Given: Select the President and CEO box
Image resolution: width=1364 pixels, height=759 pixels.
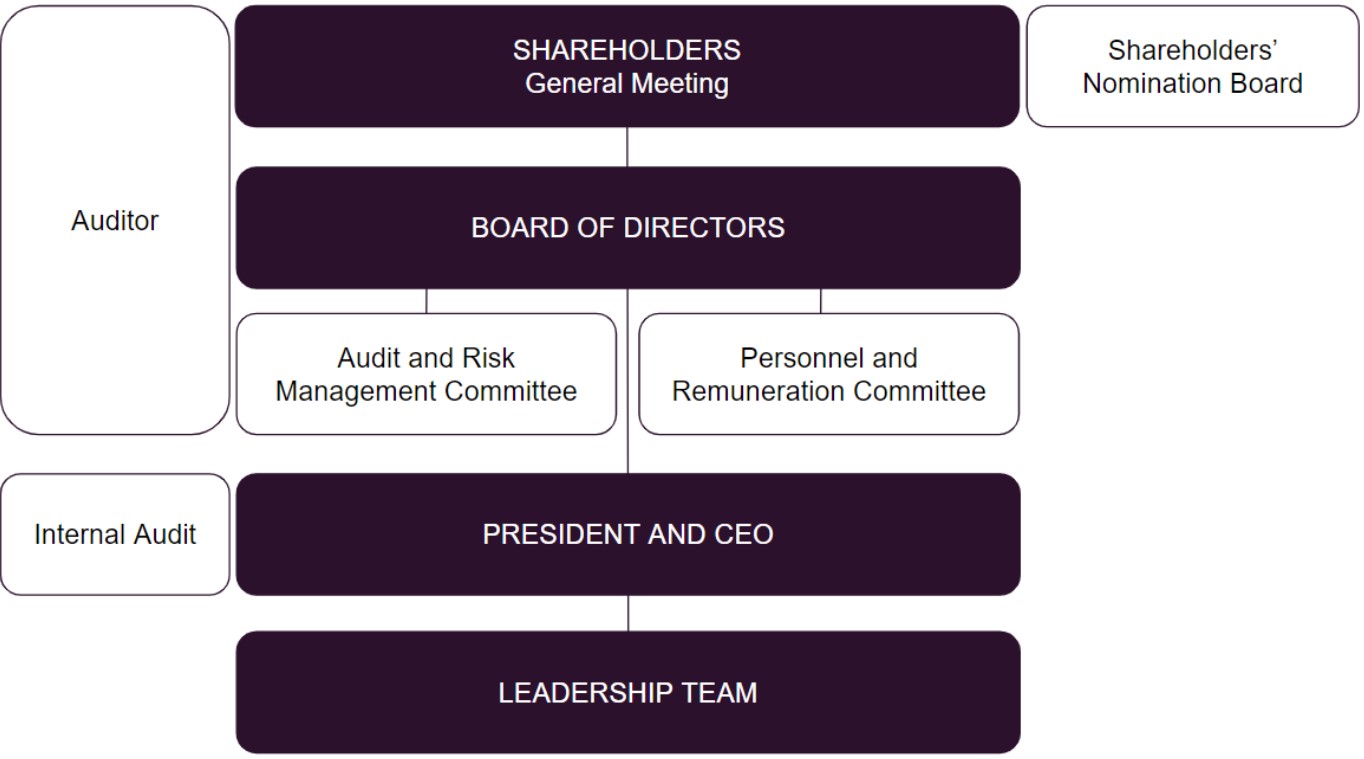Looking at the screenshot, I should (627, 534).
